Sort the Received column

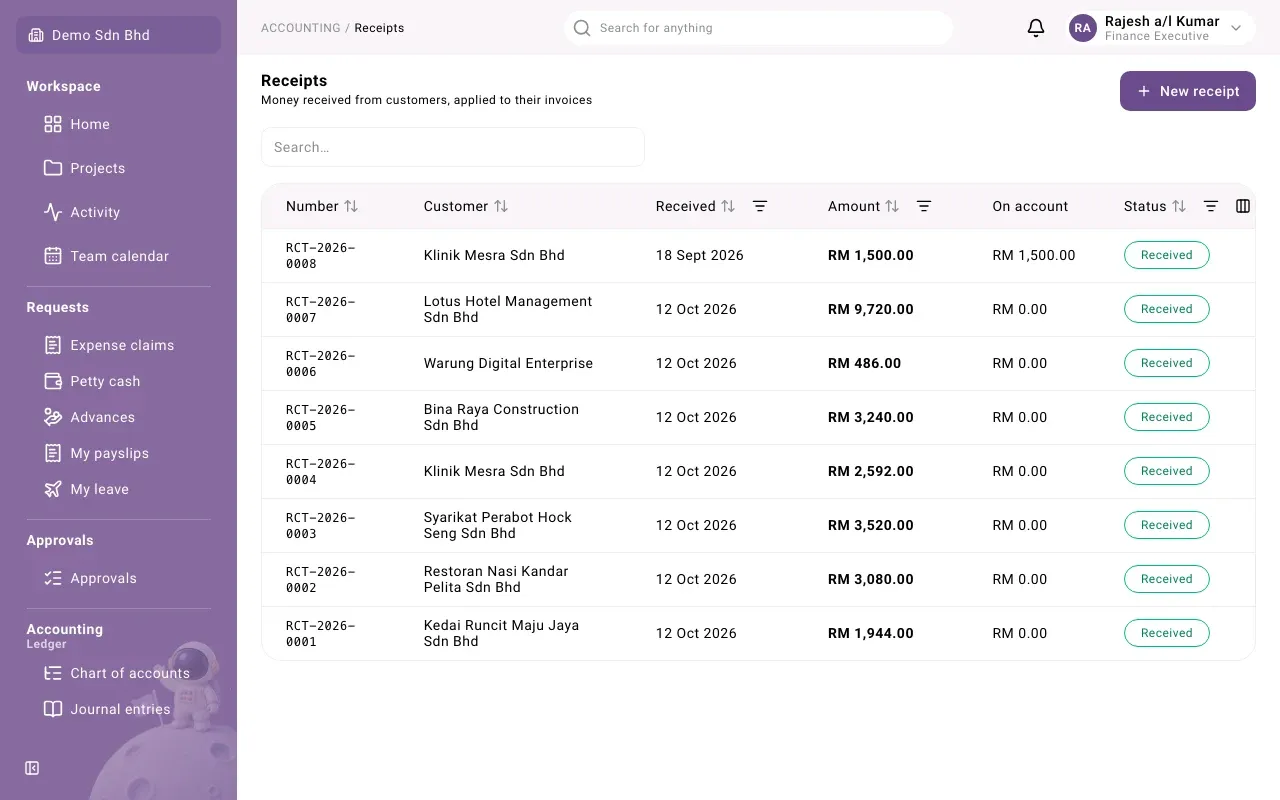tap(728, 206)
